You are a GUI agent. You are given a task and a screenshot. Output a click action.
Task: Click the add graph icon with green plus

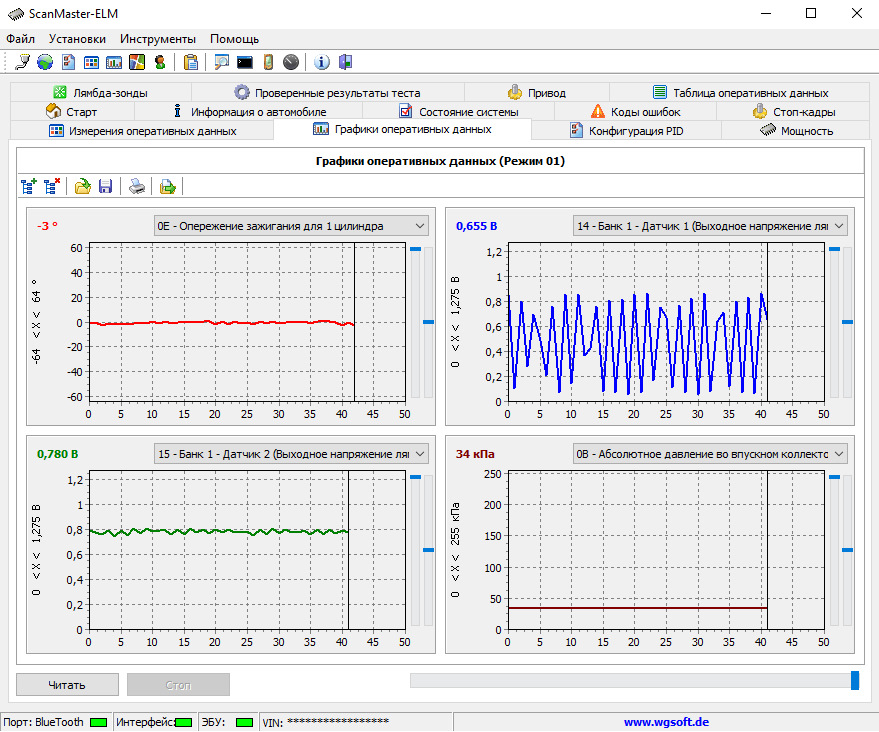pyautogui.click(x=29, y=186)
